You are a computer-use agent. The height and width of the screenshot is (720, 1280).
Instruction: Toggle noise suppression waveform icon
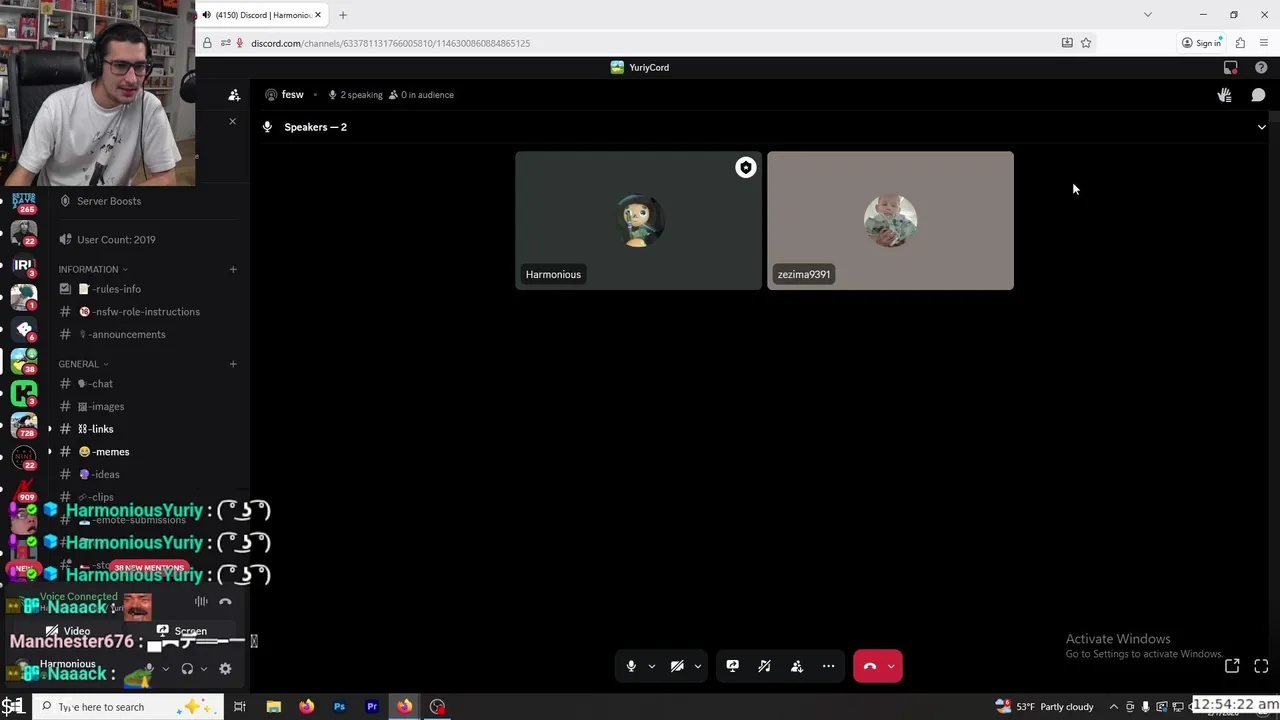[201, 602]
